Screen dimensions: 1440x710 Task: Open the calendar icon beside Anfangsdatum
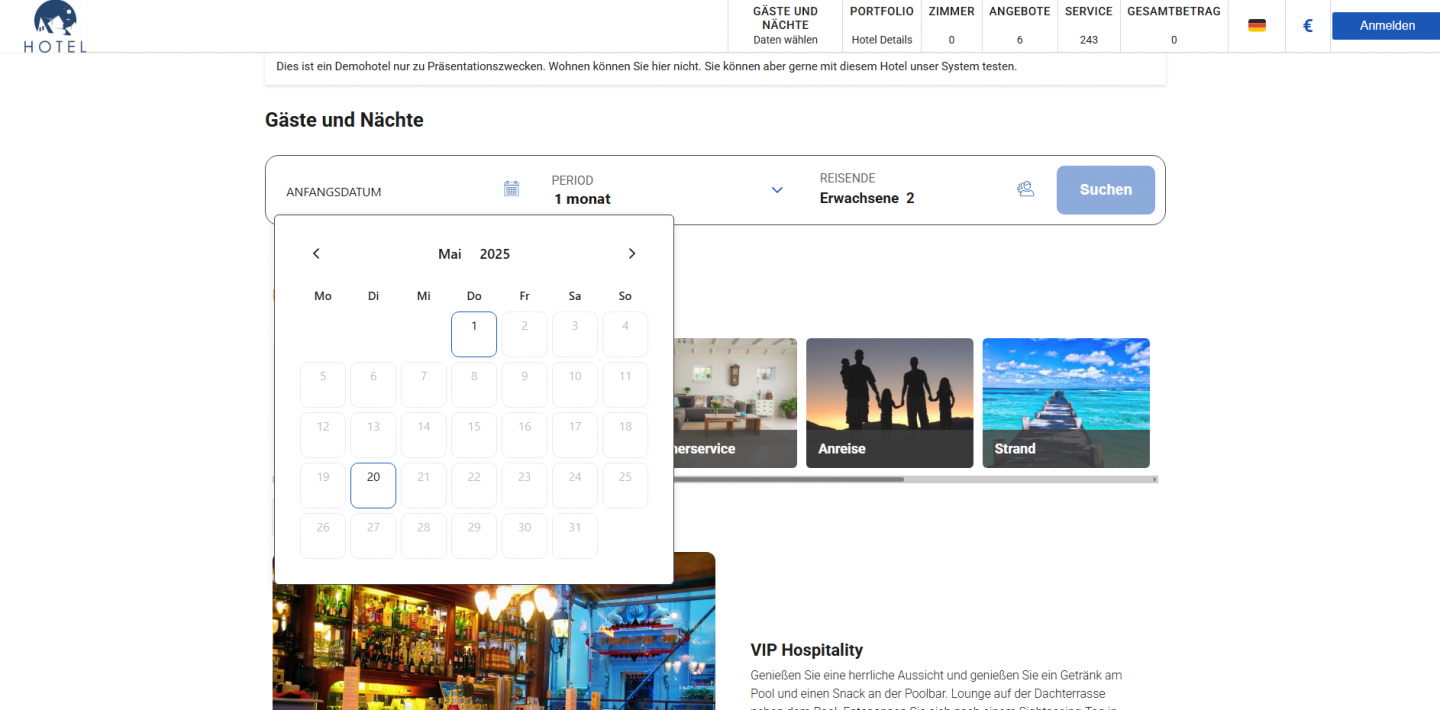tap(511, 188)
